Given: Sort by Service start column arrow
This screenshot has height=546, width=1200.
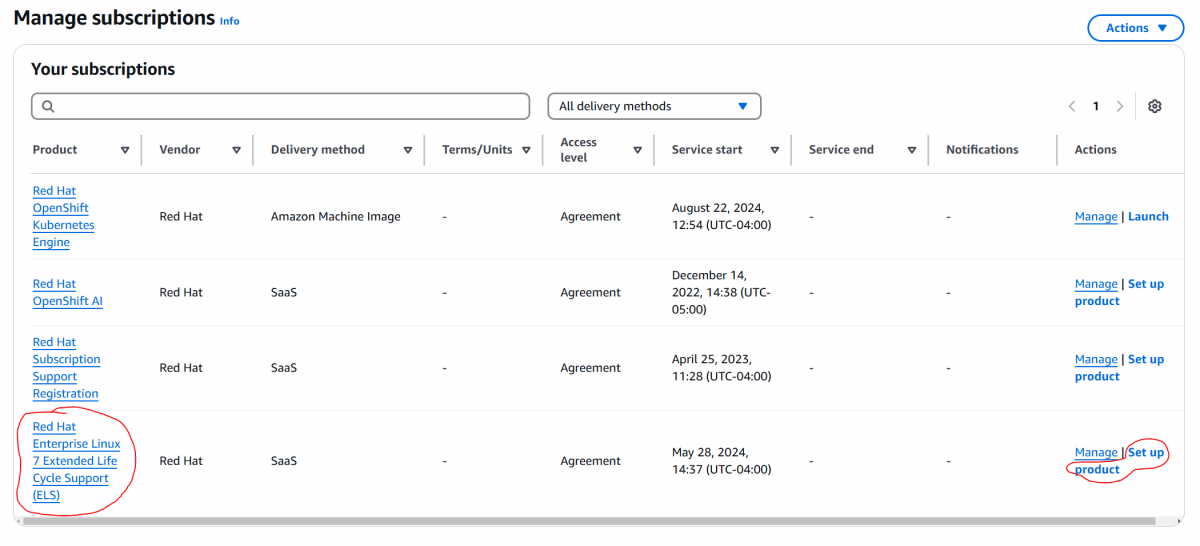Looking at the screenshot, I should click(x=775, y=150).
